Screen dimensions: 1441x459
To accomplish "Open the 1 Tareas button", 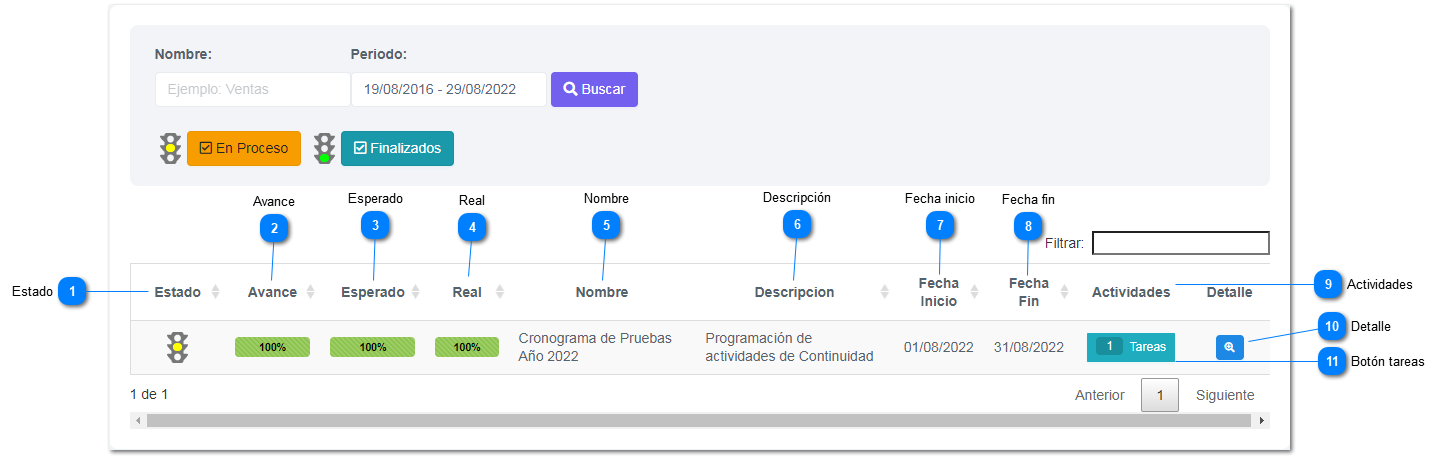I will 1131,347.
